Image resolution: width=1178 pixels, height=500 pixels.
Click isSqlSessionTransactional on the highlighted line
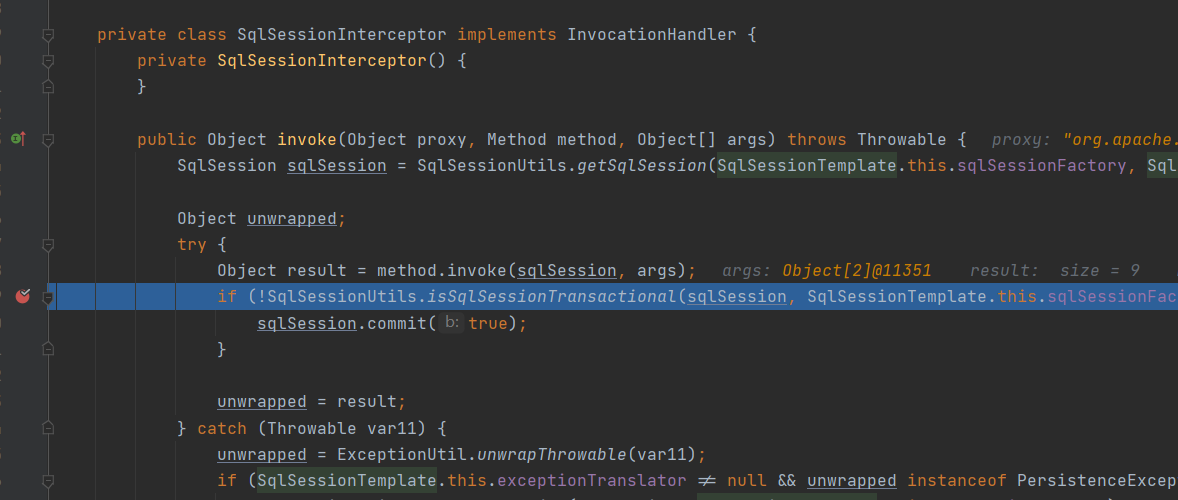point(552,297)
